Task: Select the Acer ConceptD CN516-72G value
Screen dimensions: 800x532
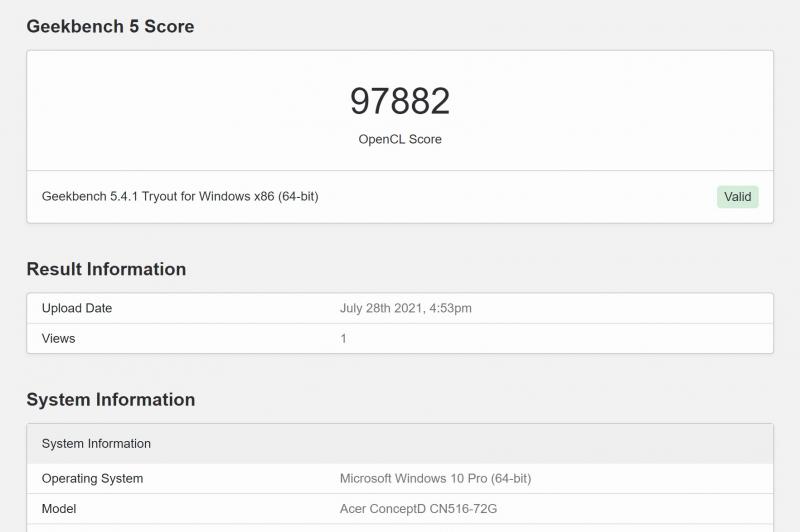Action: tap(418, 509)
